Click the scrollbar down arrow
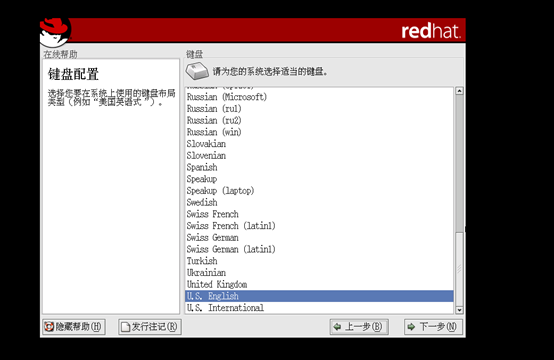The image size is (554, 360). pos(459,310)
